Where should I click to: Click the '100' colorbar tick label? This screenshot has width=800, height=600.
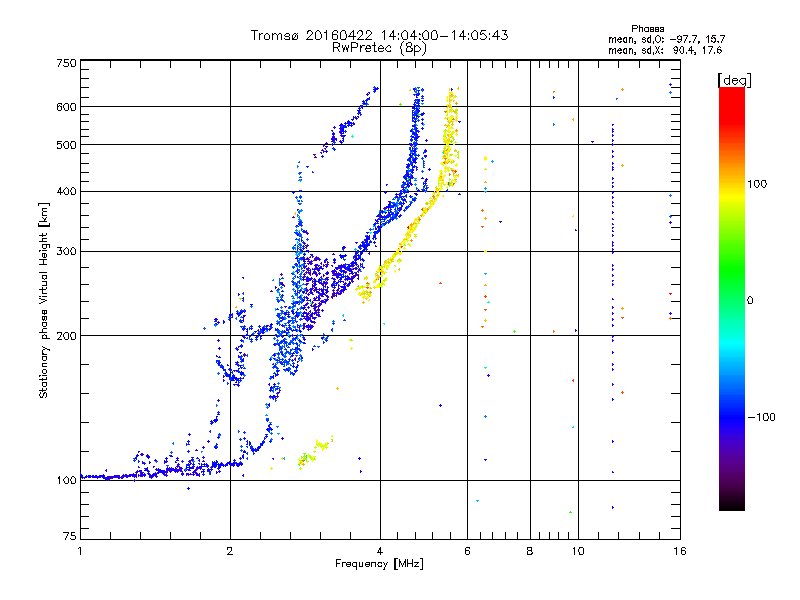[757, 184]
